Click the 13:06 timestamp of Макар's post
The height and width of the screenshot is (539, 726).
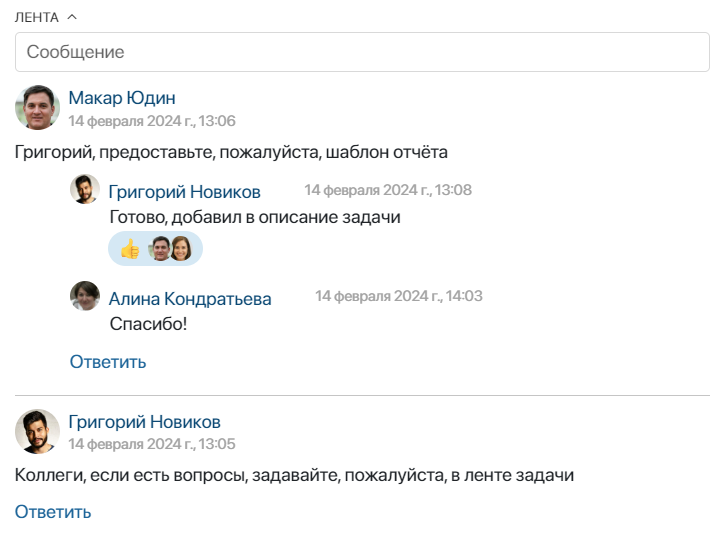point(152,121)
